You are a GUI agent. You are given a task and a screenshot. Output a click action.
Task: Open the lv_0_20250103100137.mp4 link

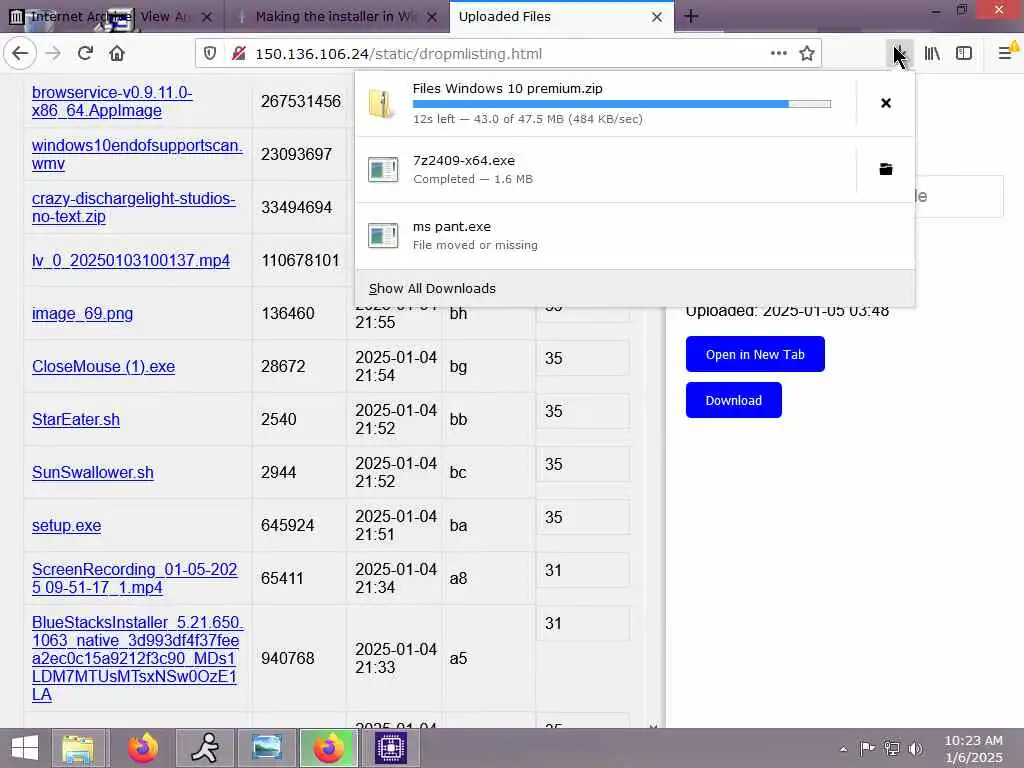(x=131, y=261)
